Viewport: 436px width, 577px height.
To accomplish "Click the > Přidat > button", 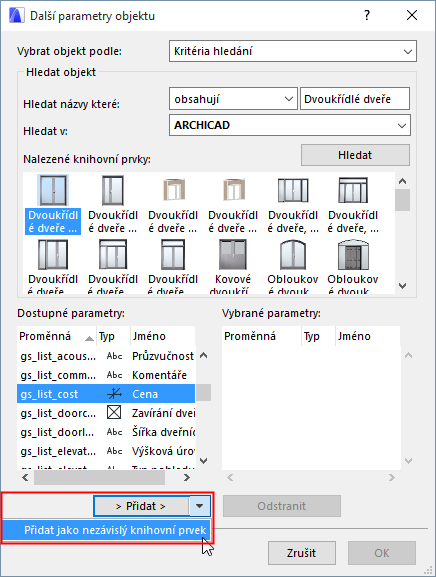I will point(141,506).
